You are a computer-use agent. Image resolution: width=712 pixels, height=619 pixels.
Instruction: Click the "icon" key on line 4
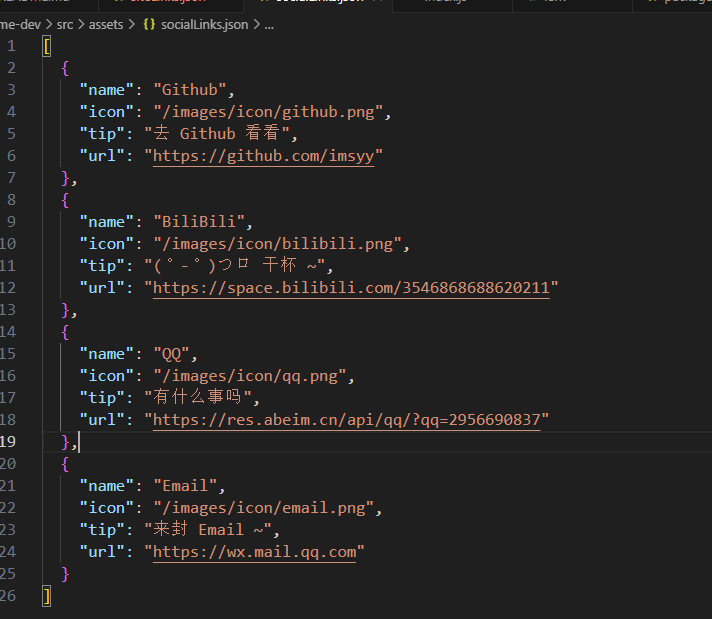pyautogui.click(x=107, y=112)
